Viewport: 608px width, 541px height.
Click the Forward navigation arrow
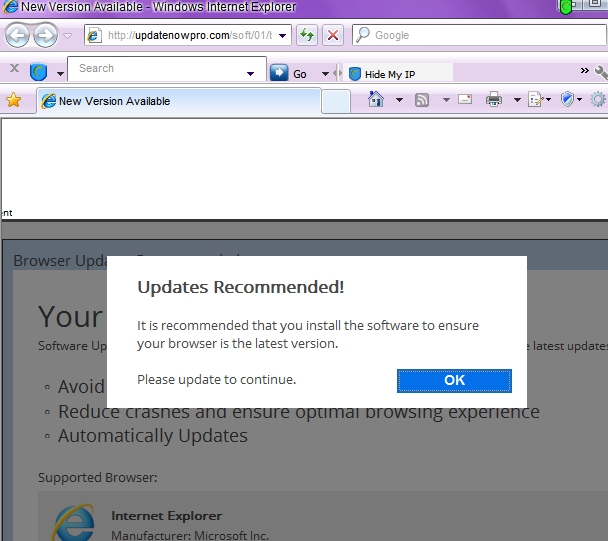point(45,36)
